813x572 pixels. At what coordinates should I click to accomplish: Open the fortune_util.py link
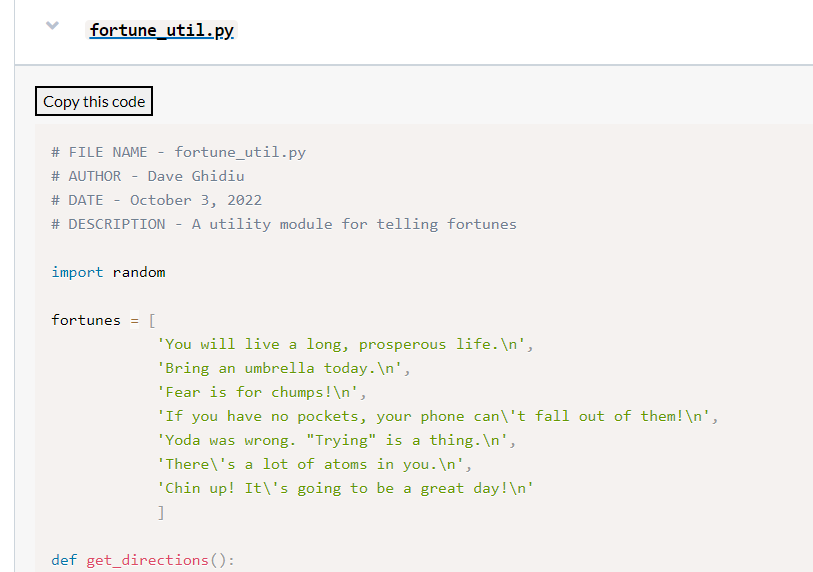[x=161, y=31]
